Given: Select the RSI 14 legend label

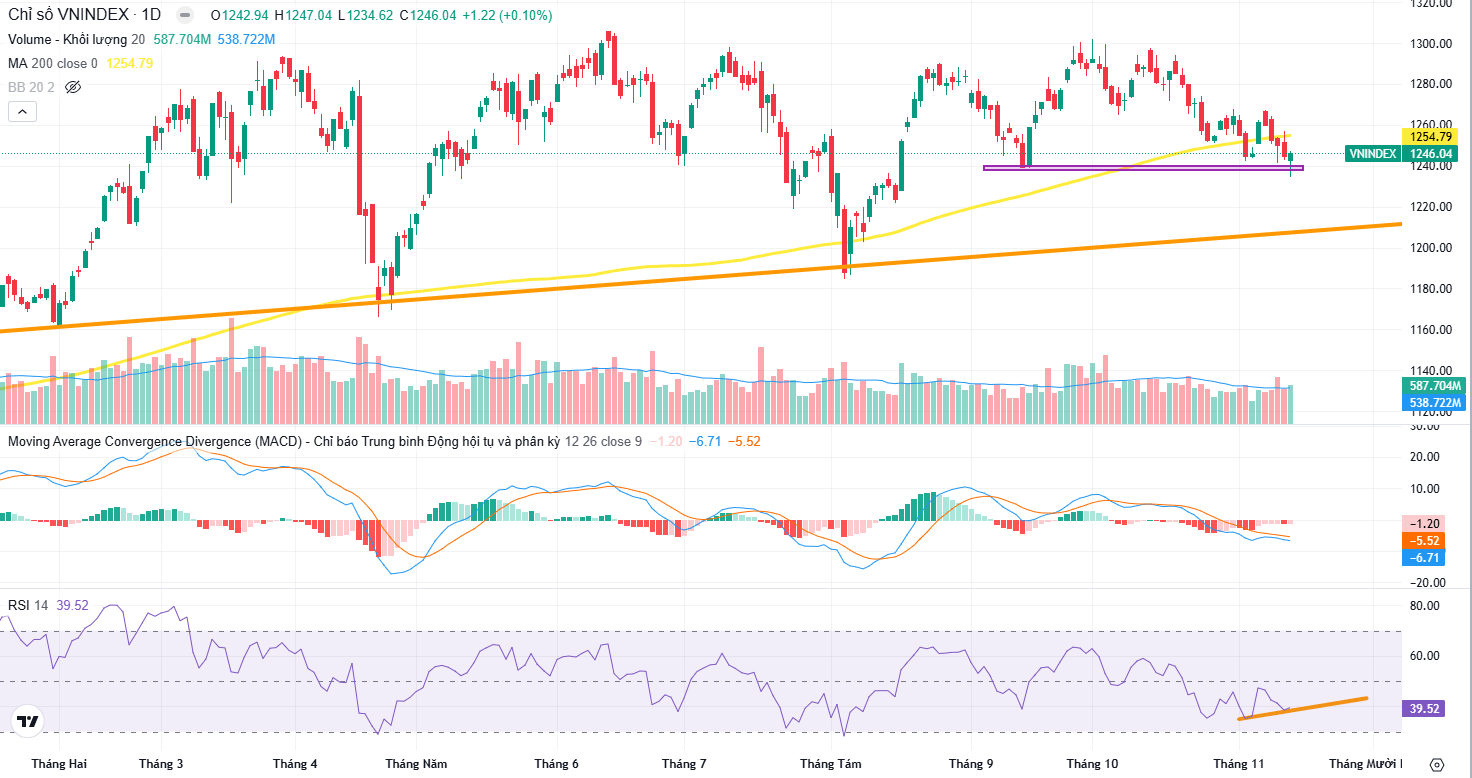Looking at the screenshot, I should click(x=29, y=605).
